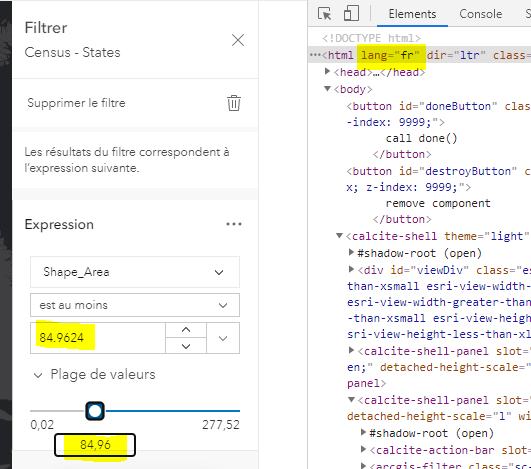The height and width of the screenshot is (469, 531).
Task: Click the <!DOCTYPE html> line
Action: [371, 38]
